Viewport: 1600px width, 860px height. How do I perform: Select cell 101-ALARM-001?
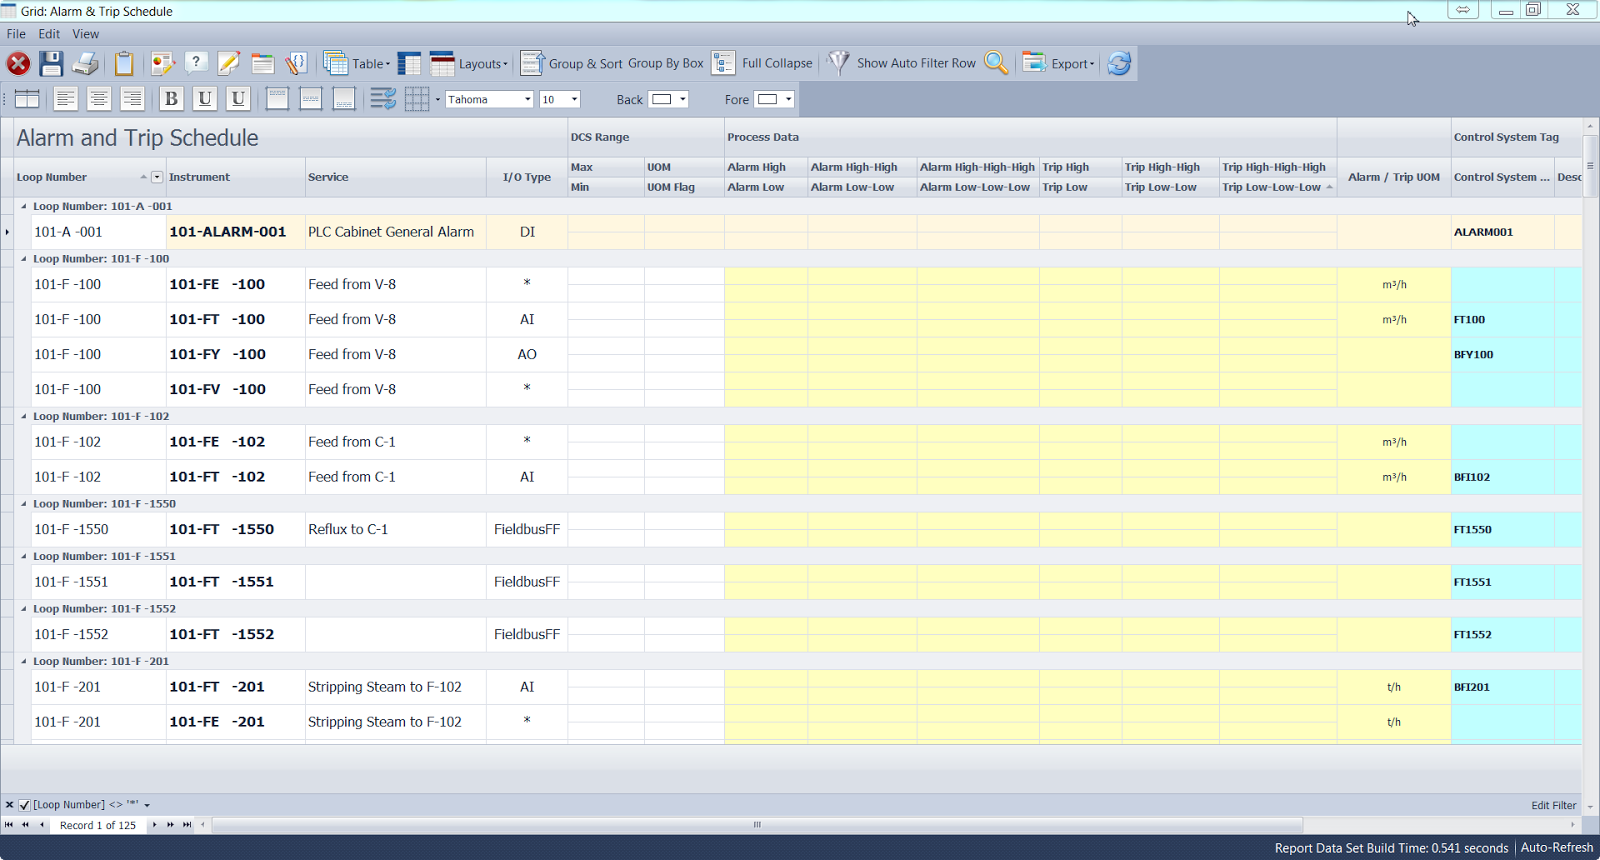click(x=236, y=232)
